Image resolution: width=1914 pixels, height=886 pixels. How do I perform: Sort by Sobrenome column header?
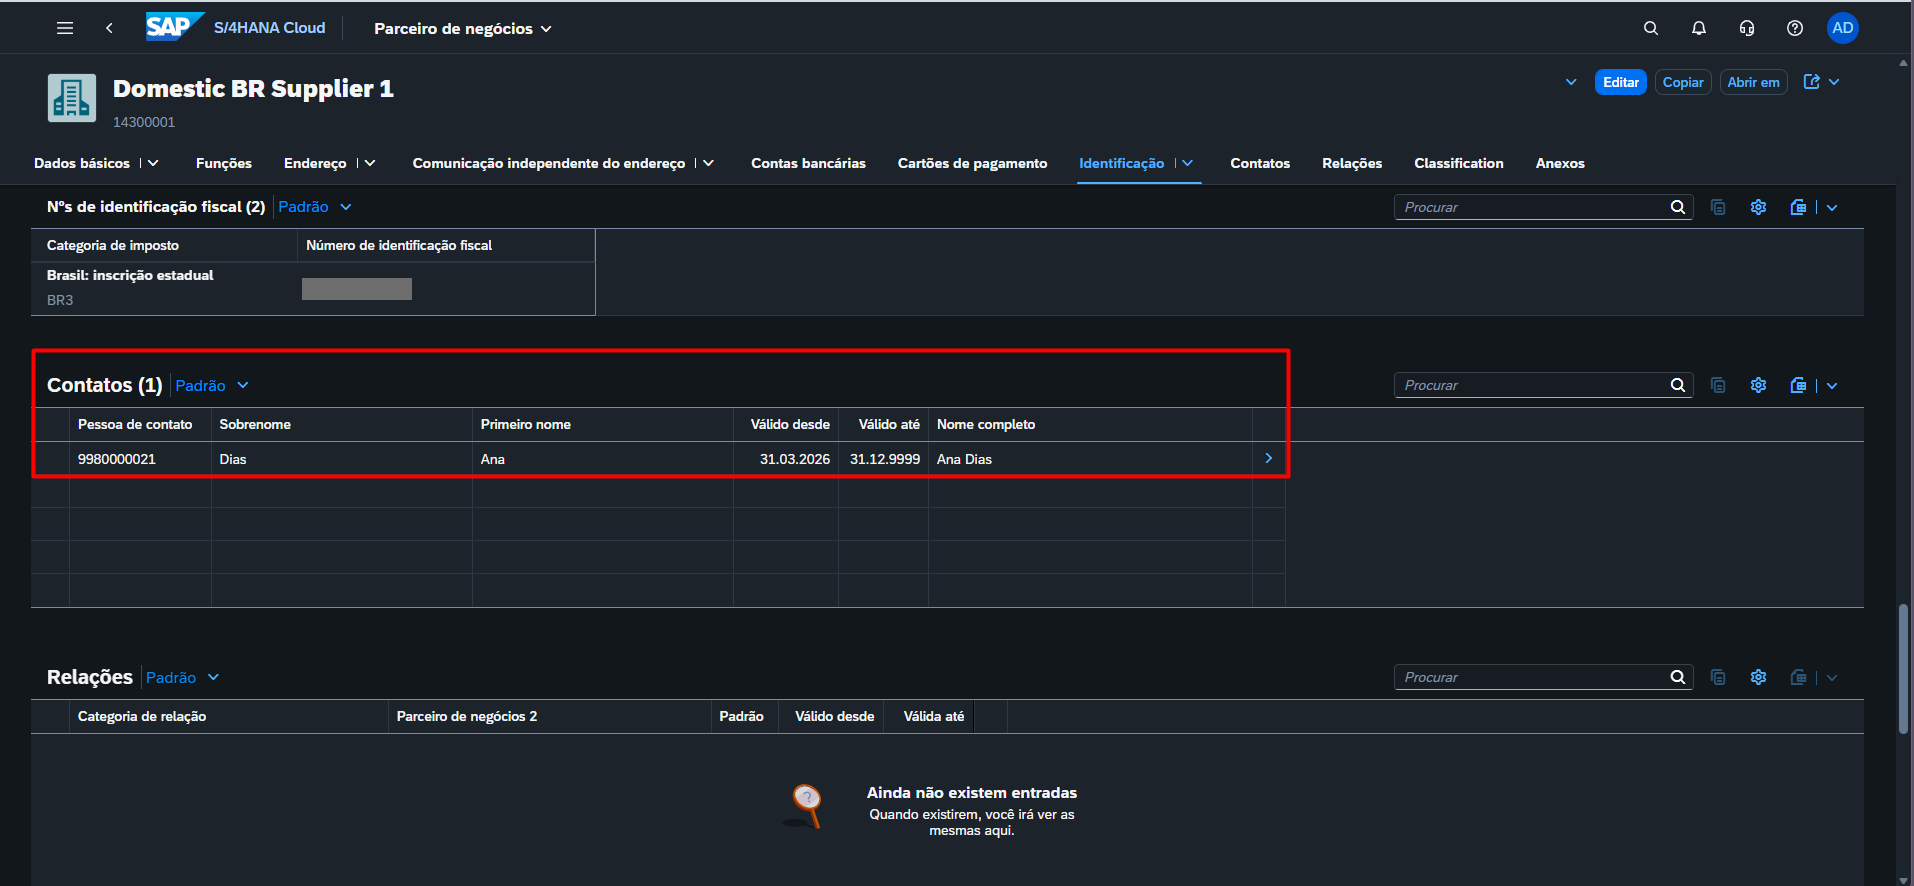pyautogui.click(x=341, y=424)
